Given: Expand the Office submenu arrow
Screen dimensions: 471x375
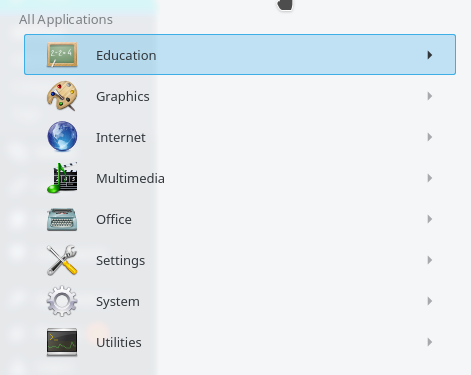Looking at the screenshot, I should point(430,219).
